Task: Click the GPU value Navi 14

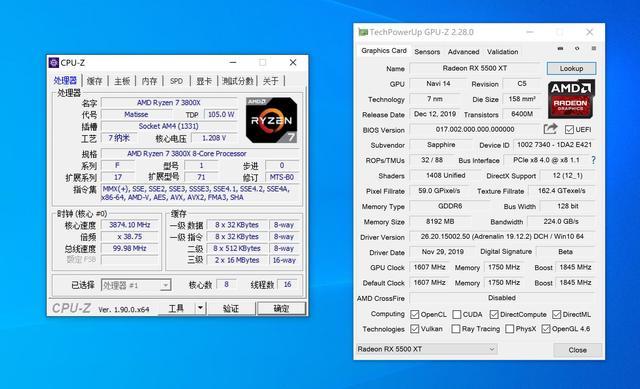Action: click(x=438, y=84)
